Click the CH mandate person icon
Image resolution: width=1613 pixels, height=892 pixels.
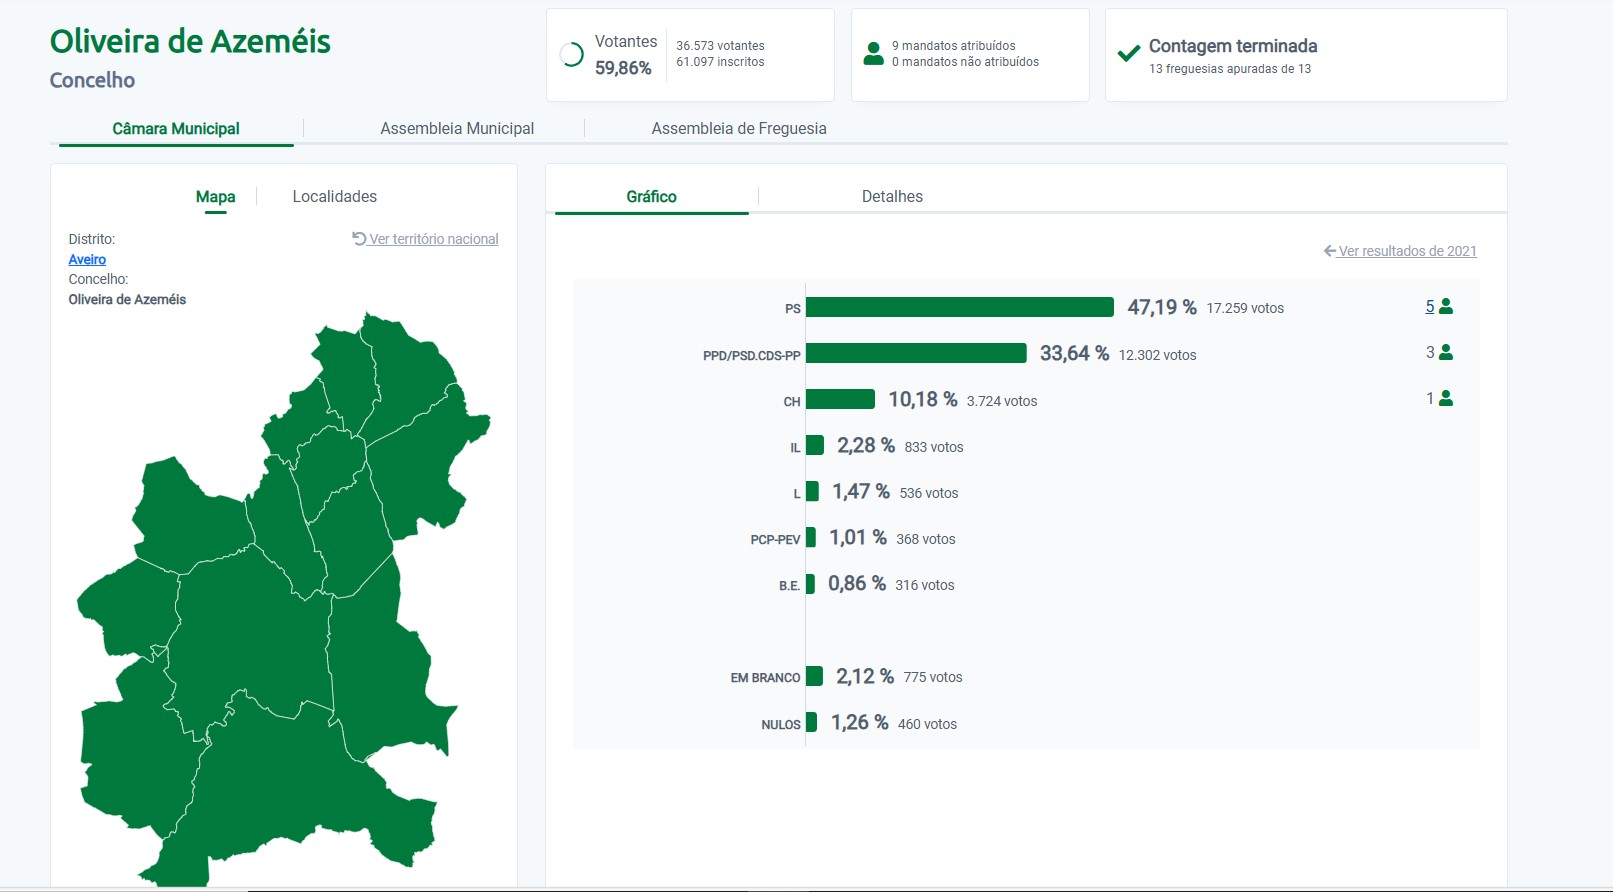[1445, 399]
